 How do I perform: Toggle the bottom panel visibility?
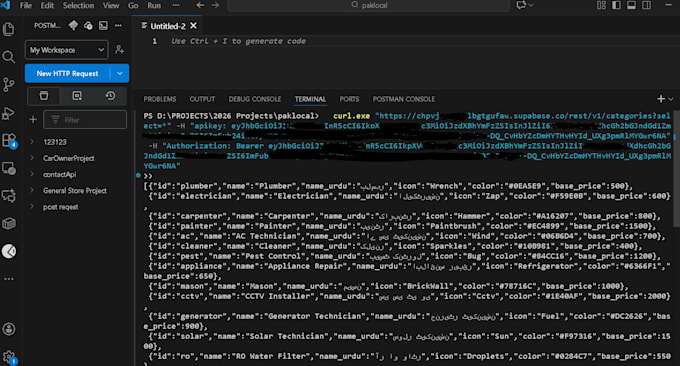pyautogui.click(x=631, y=5)
